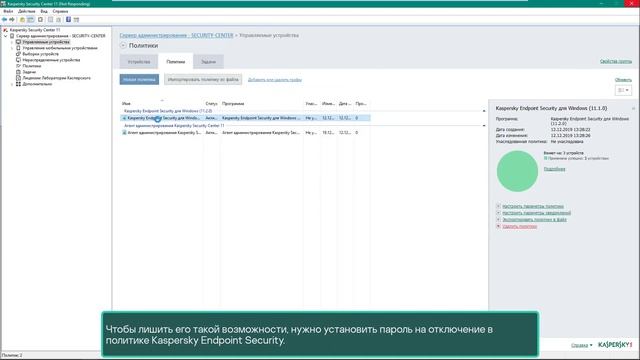Viewport: 640px width, 360px height.
Task: Click the Endpoint Security policy row icon
Action: pos(124,118)
